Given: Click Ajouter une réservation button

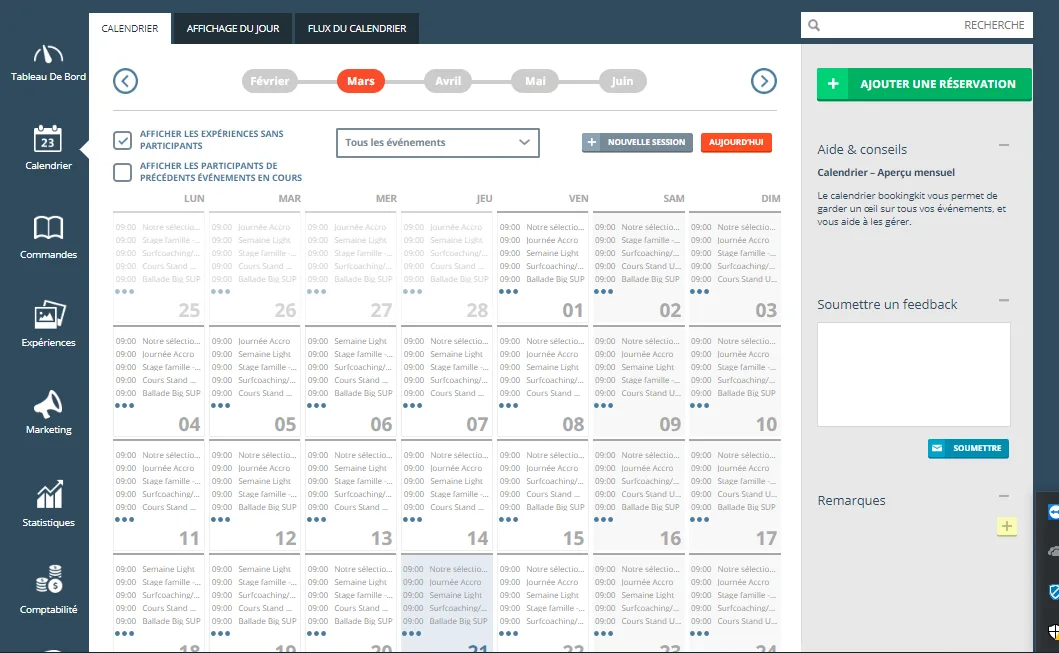Looking at the screenshot, I should 924,84.
